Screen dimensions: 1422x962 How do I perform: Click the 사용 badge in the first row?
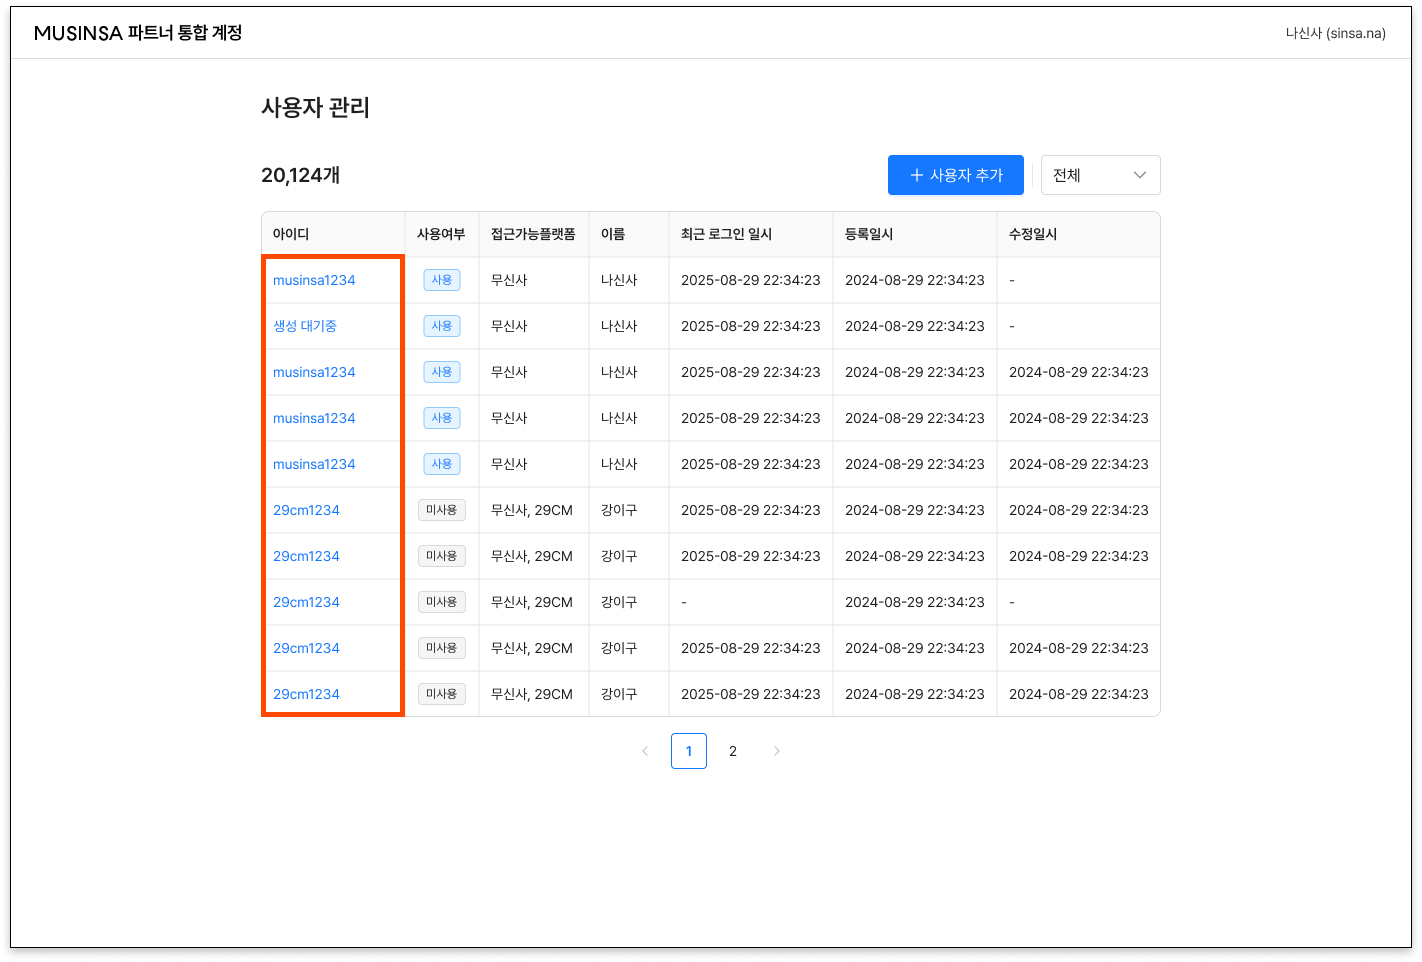[441, 280]
